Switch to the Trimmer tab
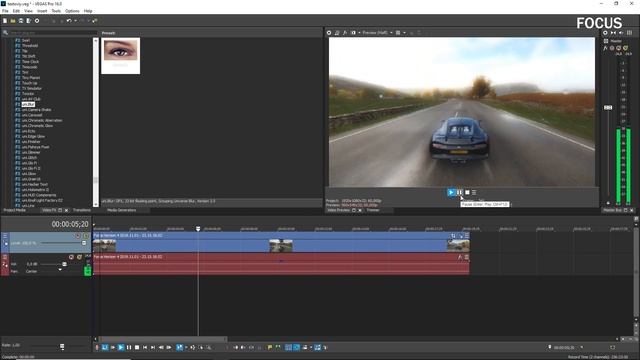 (373, 210)
